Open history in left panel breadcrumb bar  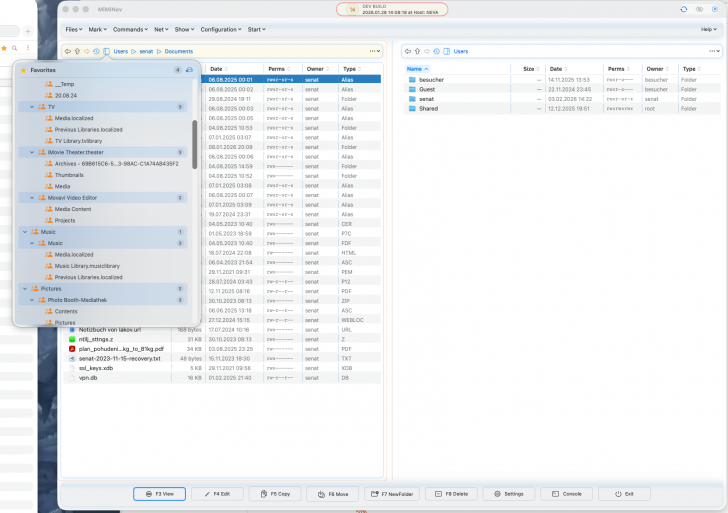tap(97, 52)
